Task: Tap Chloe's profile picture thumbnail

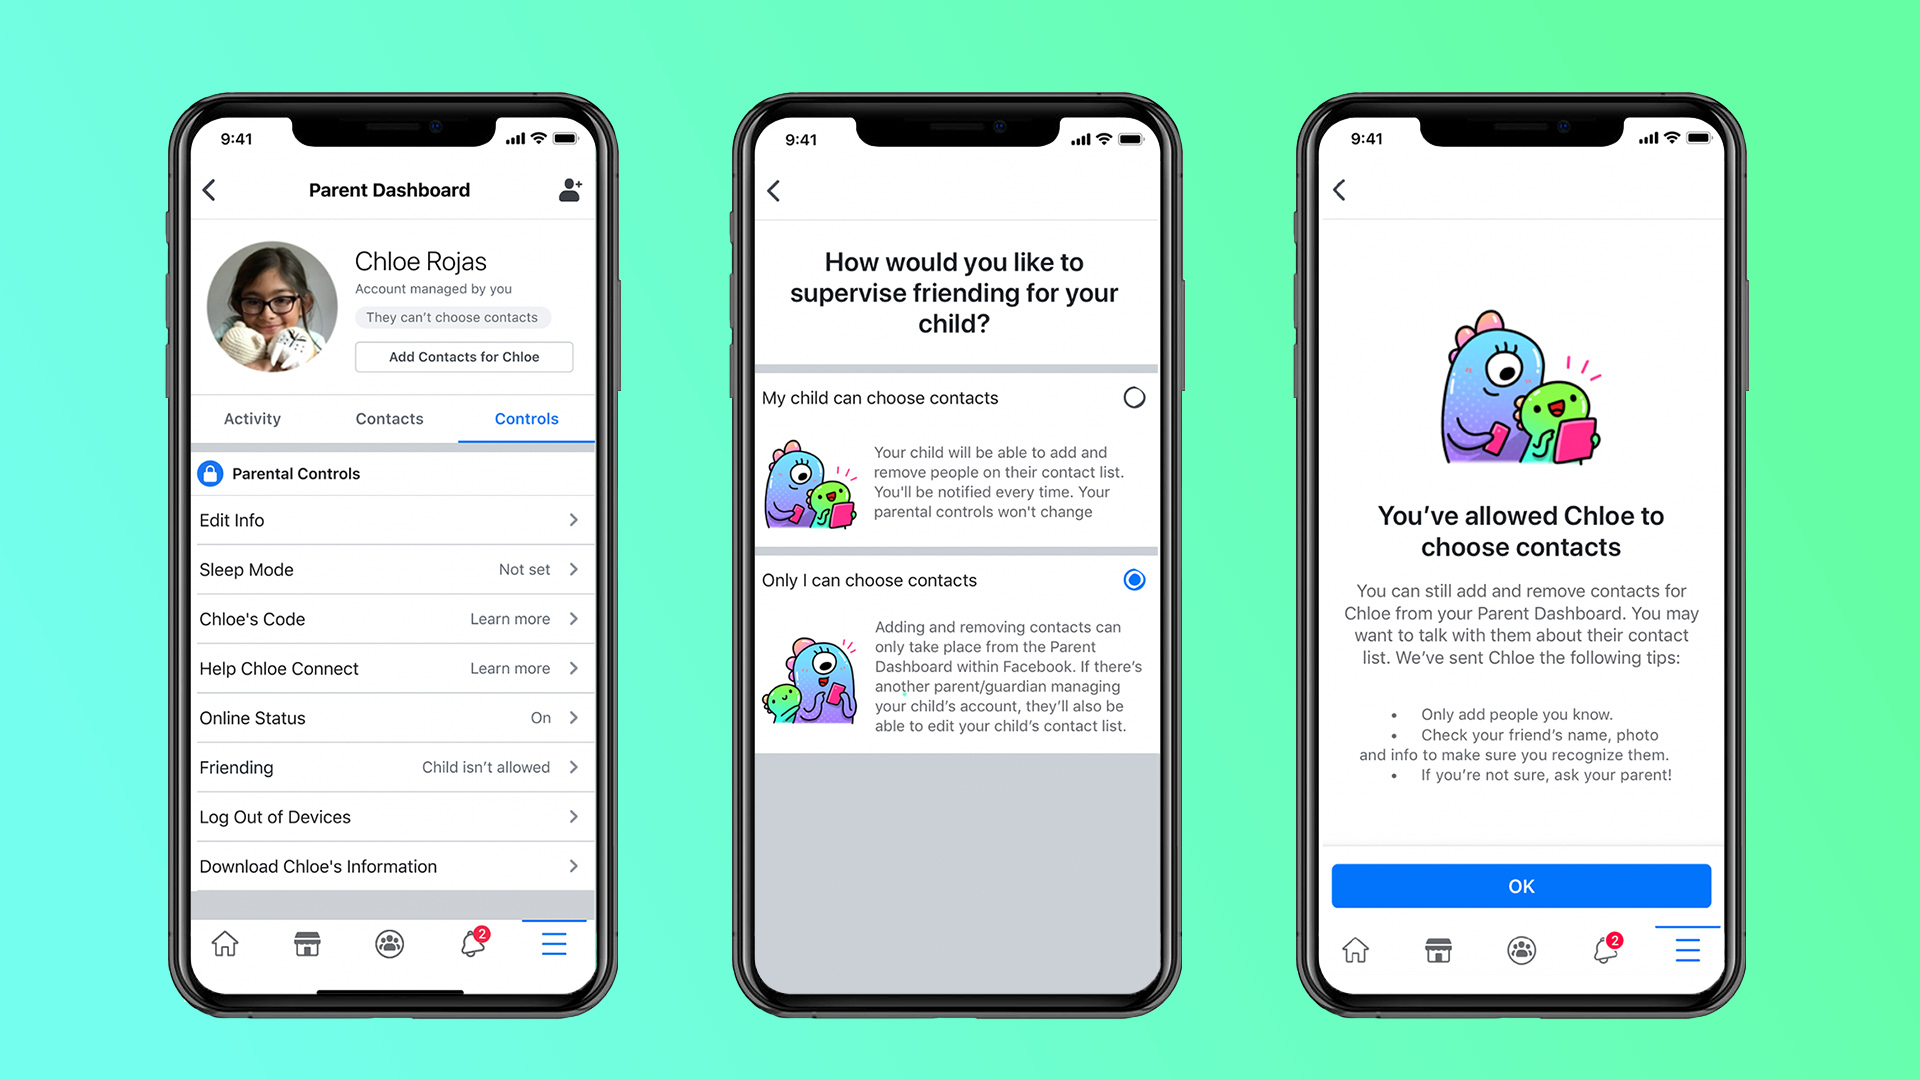Action: (x=269, y=306)
